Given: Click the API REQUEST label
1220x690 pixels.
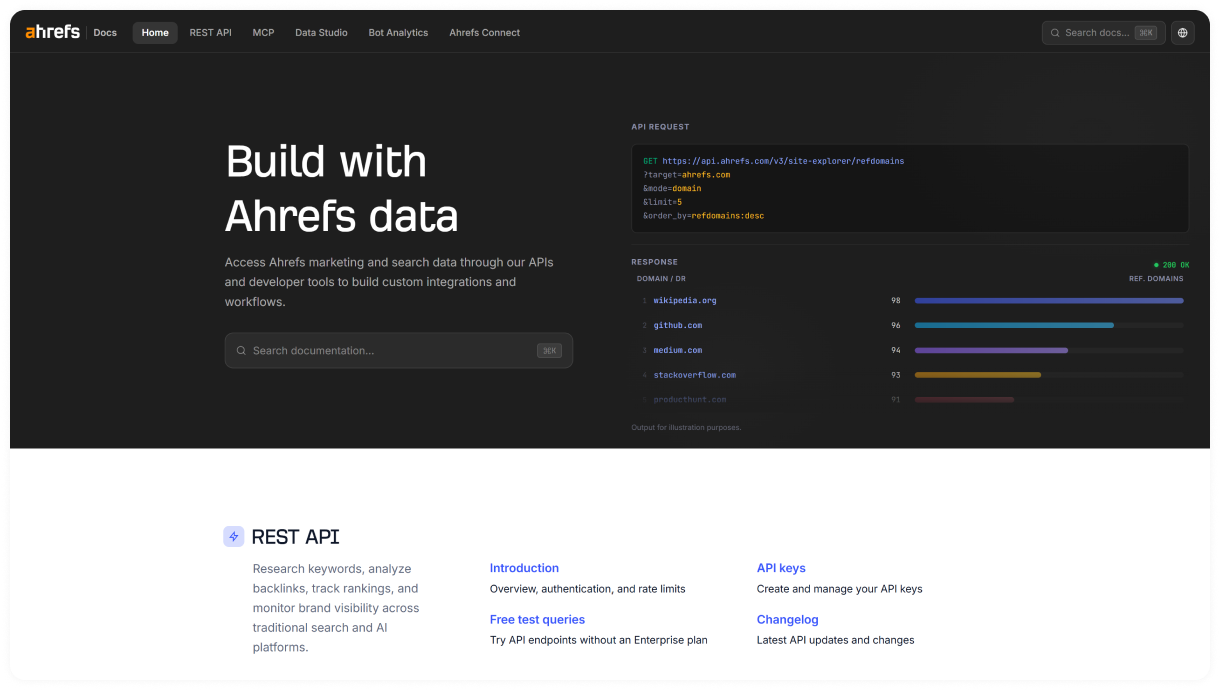Looking at the screenshot, I should click(661, 127).
